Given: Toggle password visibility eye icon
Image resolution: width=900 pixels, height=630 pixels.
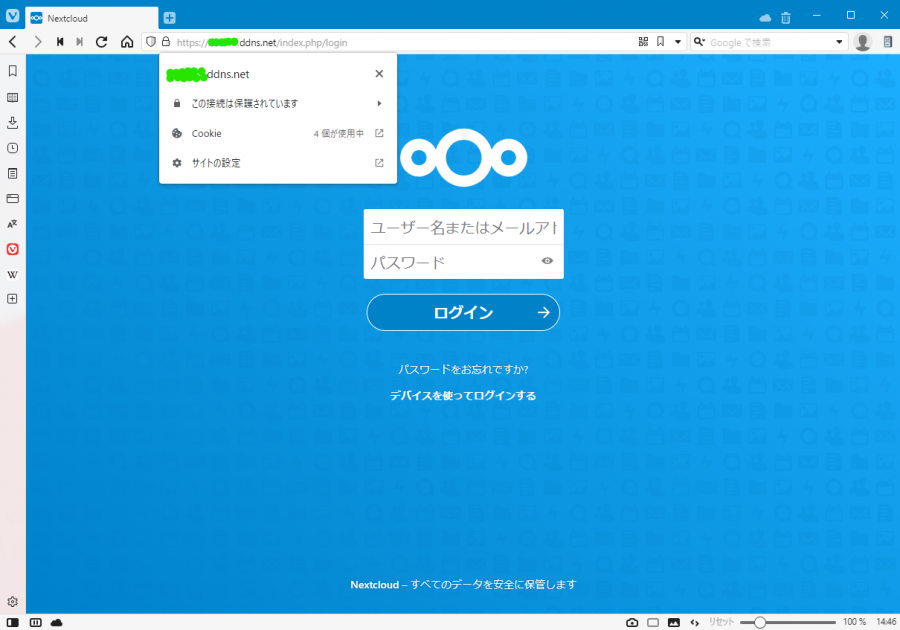Looking at the screenshot, I should [x=547, y=261].
